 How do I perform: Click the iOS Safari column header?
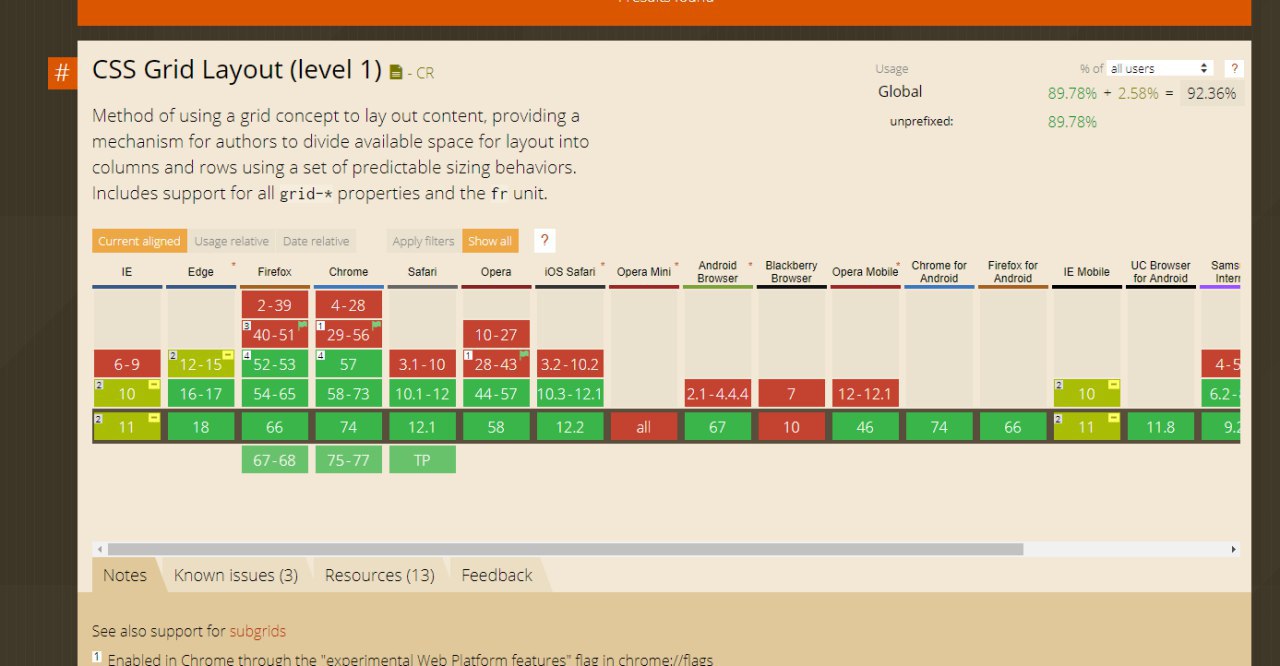(x=570, y=272)
